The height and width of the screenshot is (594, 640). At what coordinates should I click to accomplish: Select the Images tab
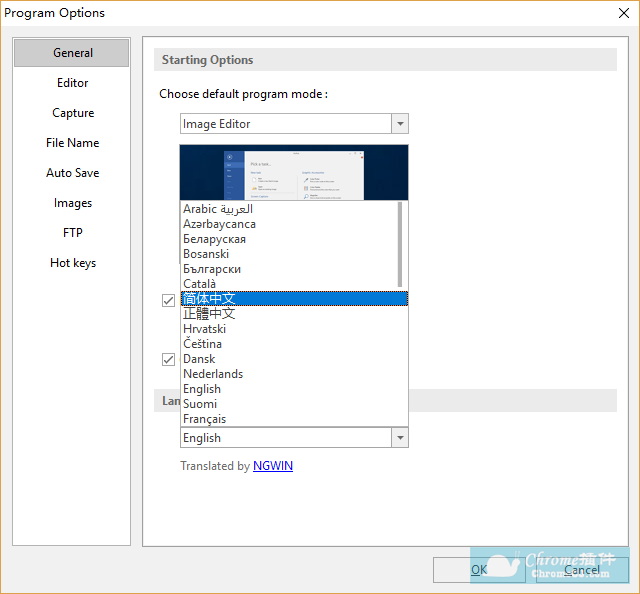coord(72,203)
